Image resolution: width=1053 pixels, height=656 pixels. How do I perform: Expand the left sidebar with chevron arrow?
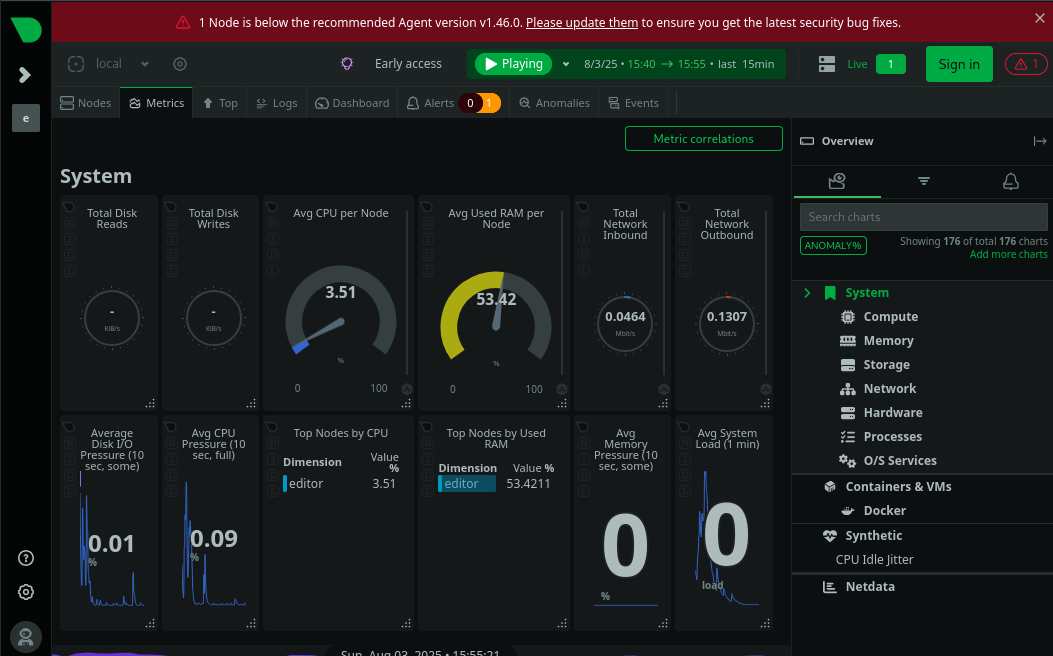(x=25, y=75)
